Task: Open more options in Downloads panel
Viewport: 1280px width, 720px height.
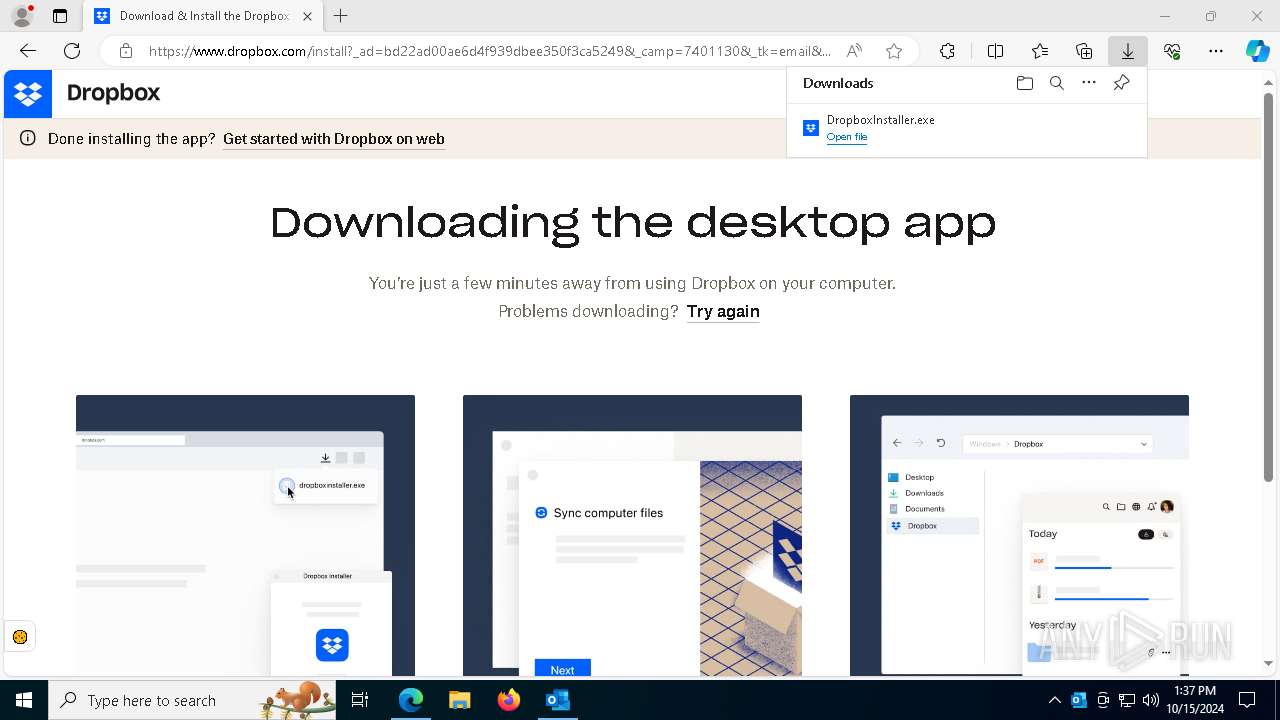Action: coord(1089,83)
